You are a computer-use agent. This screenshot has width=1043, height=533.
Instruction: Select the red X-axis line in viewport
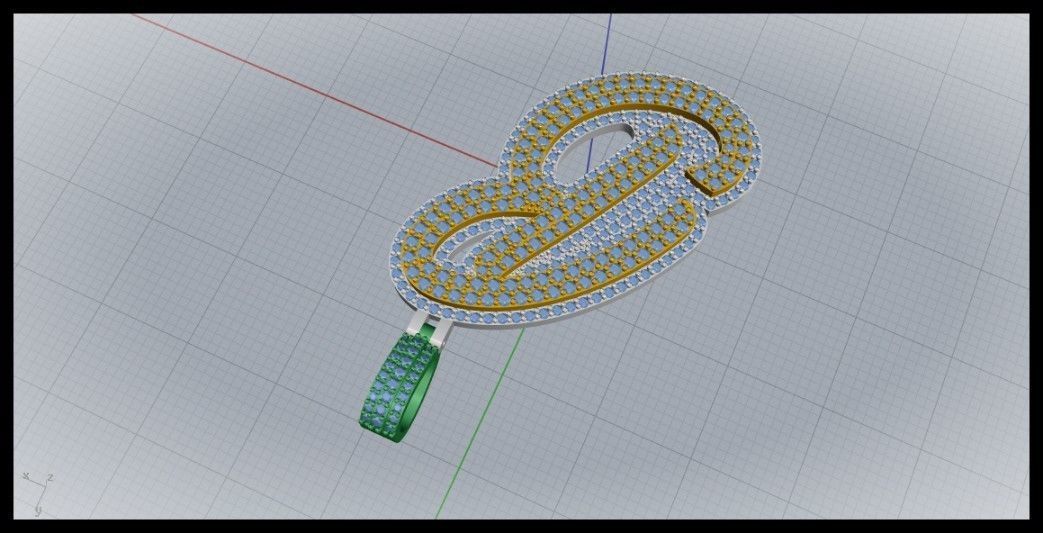click(x=313, y=90)
